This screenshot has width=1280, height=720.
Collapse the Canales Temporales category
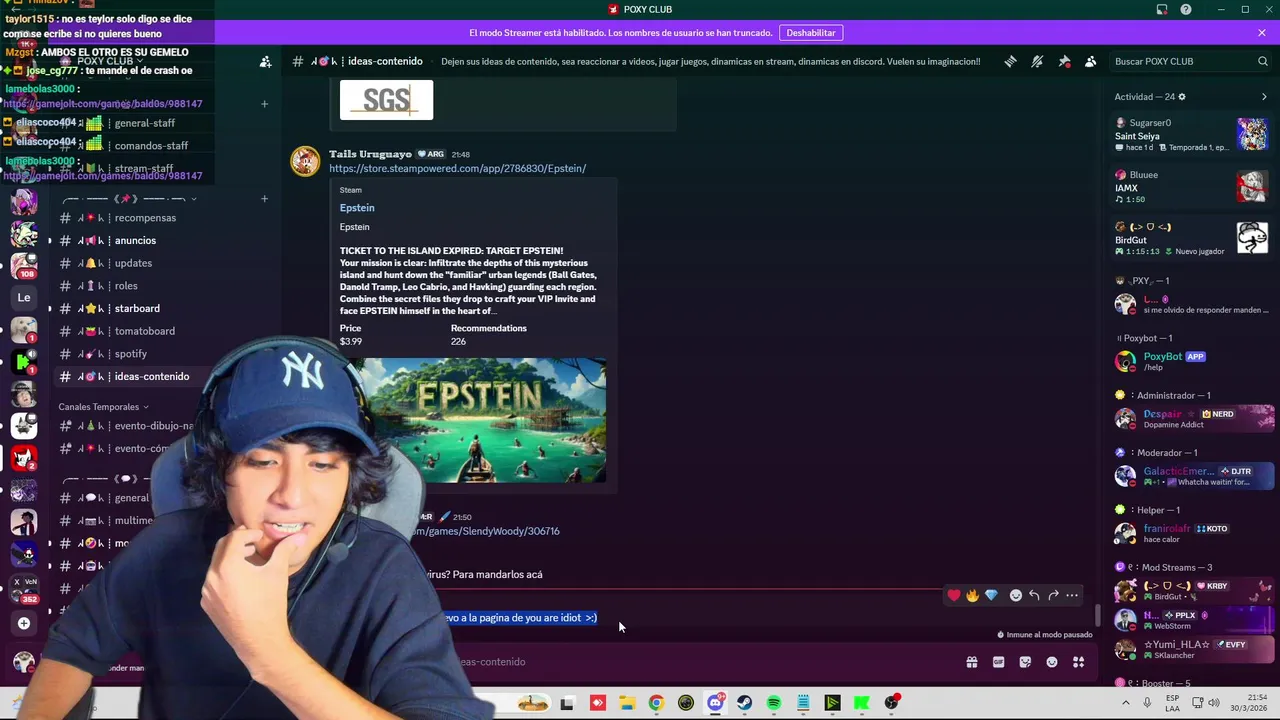tap(103, 407)
